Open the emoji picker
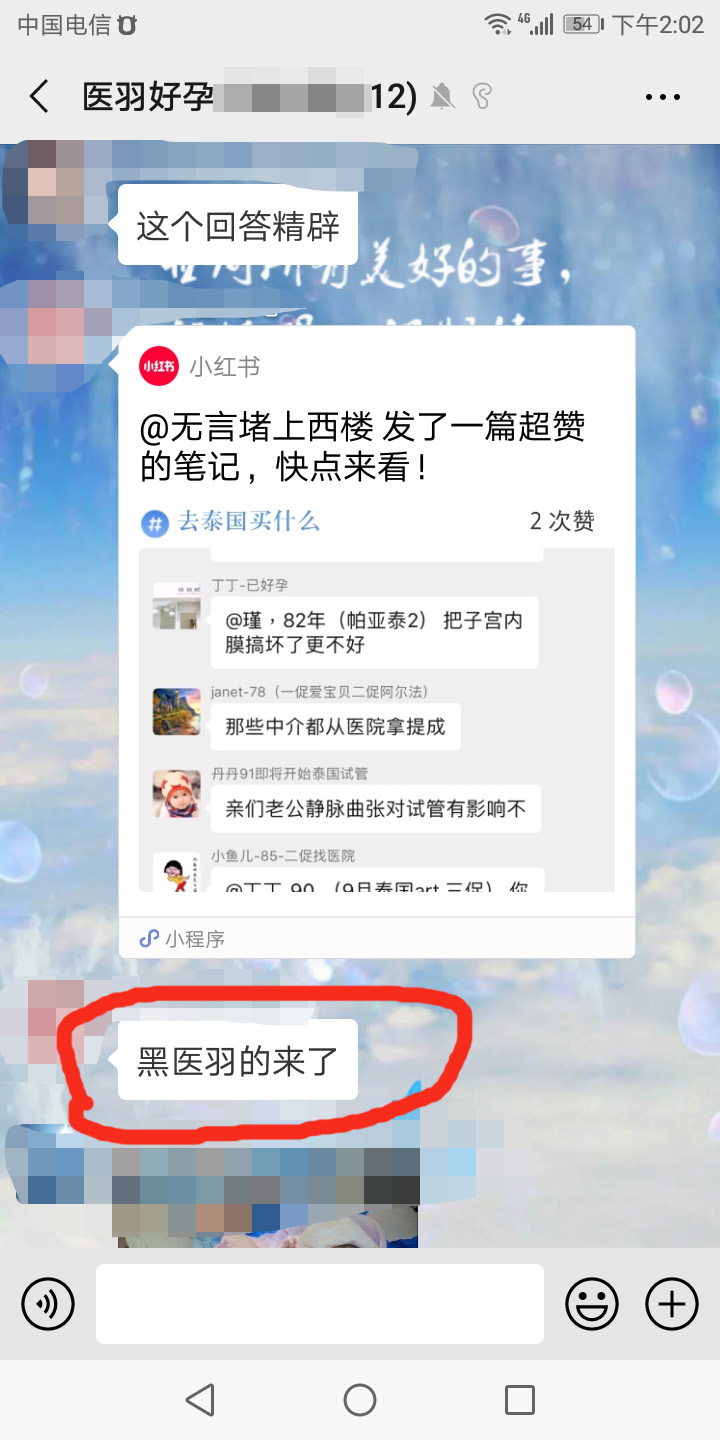Viewport: 720px width, 1440px height. pos(592,1304)
